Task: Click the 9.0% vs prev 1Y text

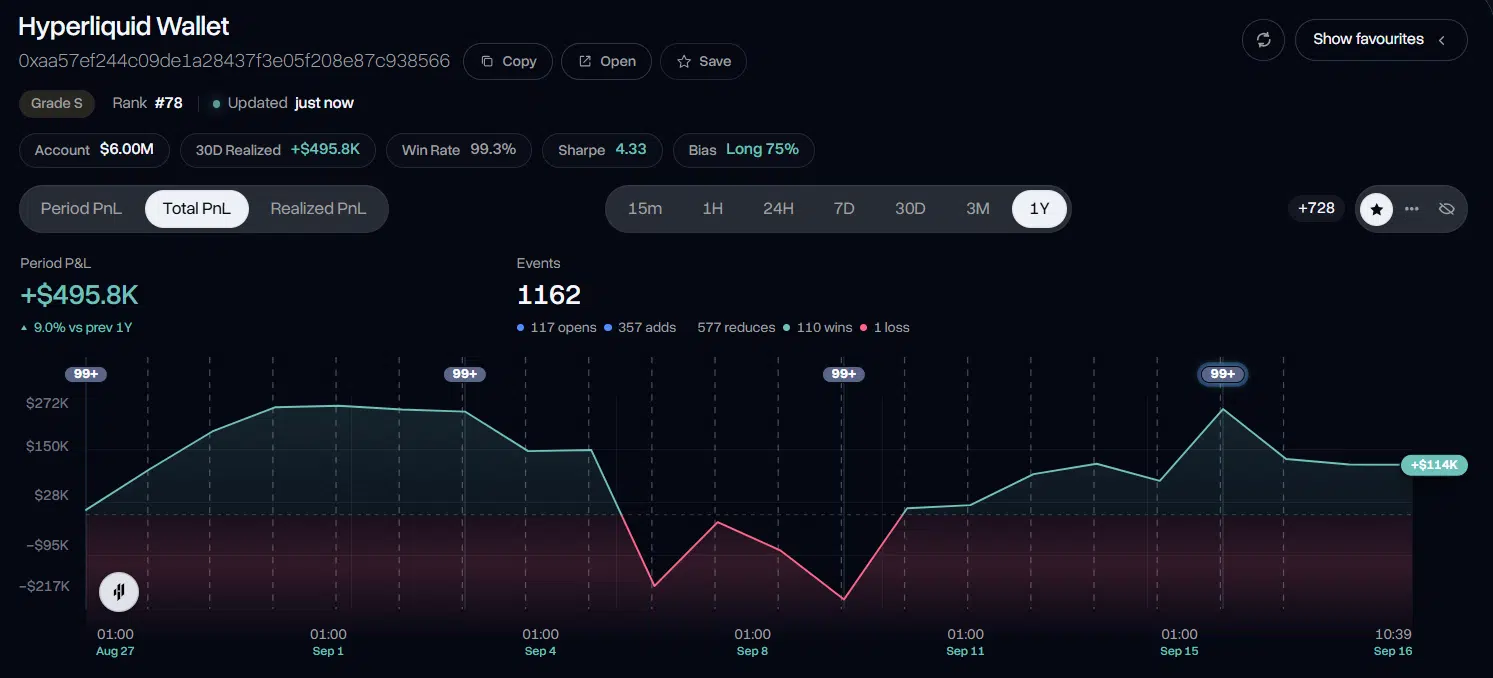Action: click(76, 327)
